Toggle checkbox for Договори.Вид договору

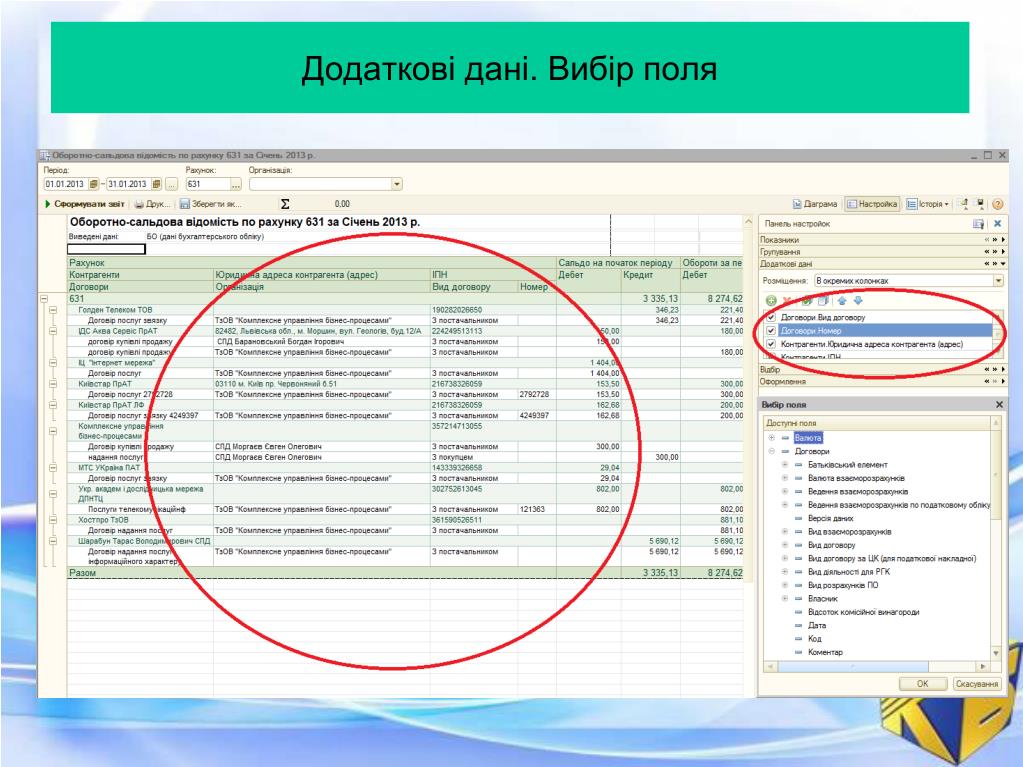point(771,318)
